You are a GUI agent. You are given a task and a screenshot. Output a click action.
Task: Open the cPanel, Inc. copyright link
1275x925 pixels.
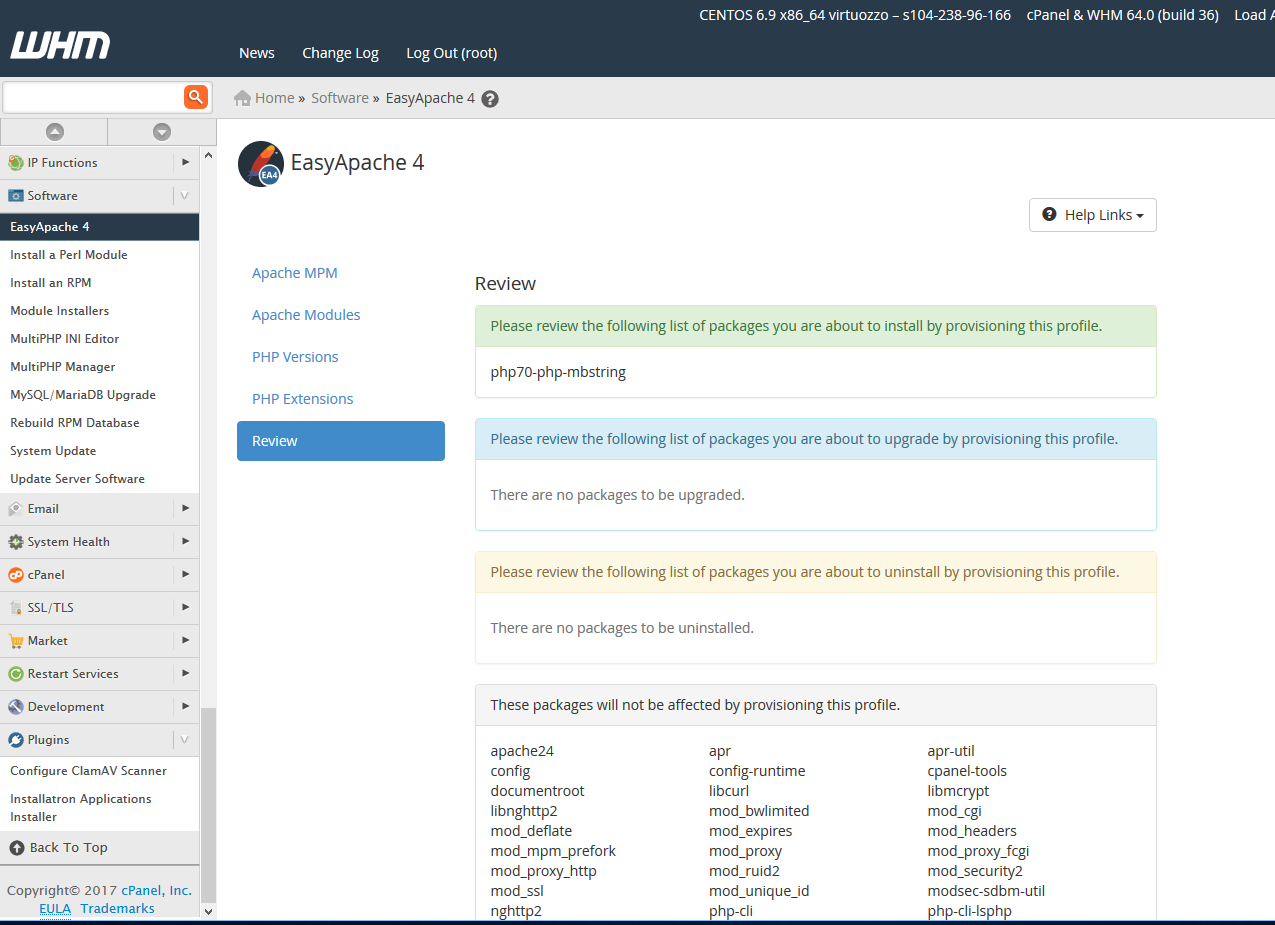156,891
